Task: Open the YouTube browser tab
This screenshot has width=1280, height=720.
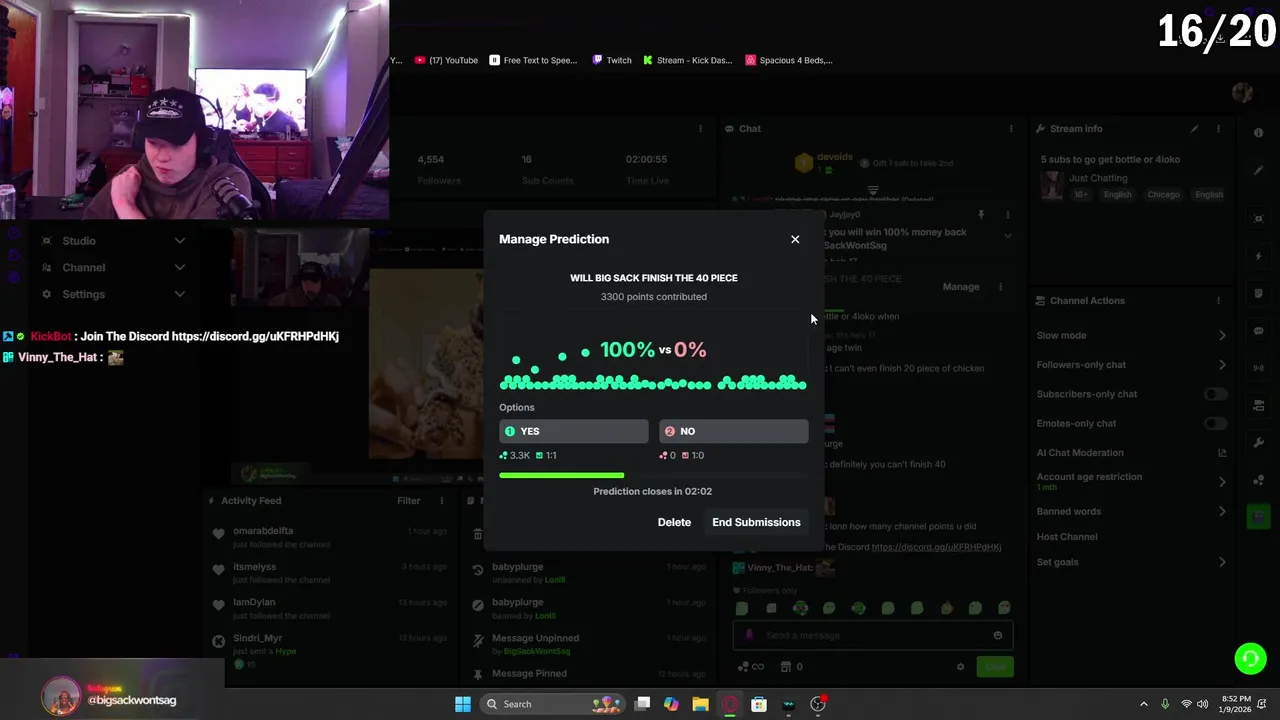Action: [x=446, y=60]
